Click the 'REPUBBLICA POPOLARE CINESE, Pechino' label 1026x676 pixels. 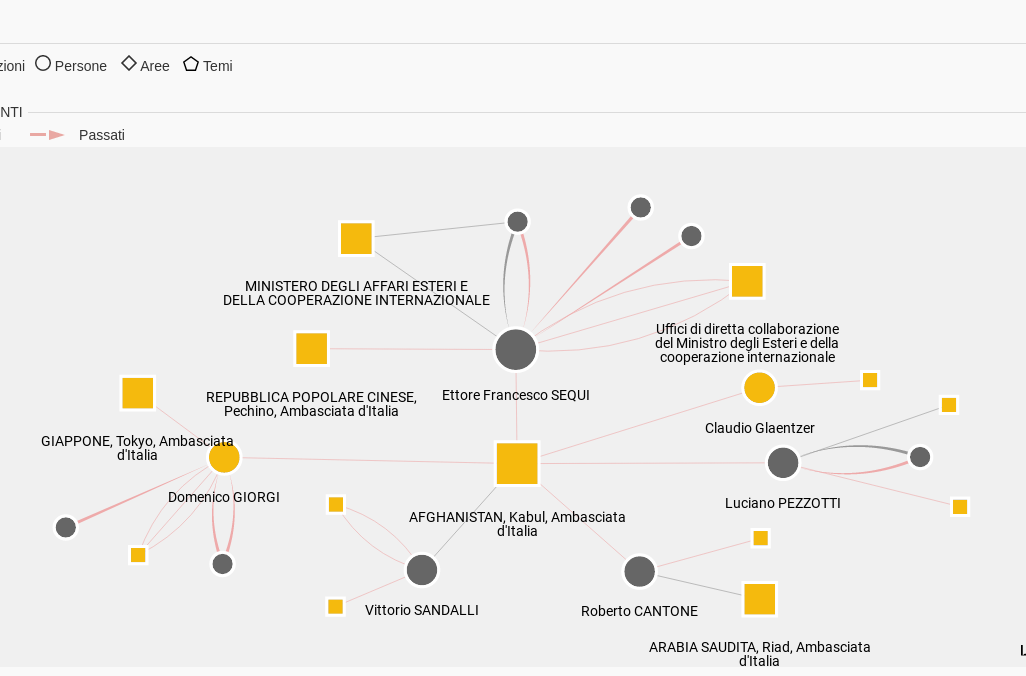tap(311, 404)
